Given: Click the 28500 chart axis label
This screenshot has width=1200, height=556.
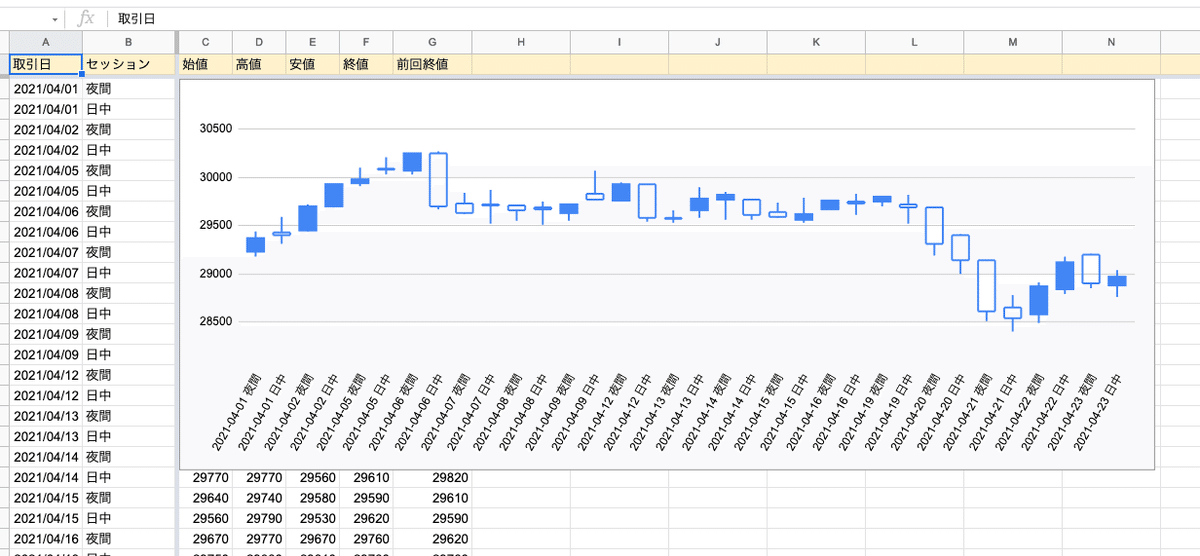Looking at the screenshot, I should tap(216, 321).
